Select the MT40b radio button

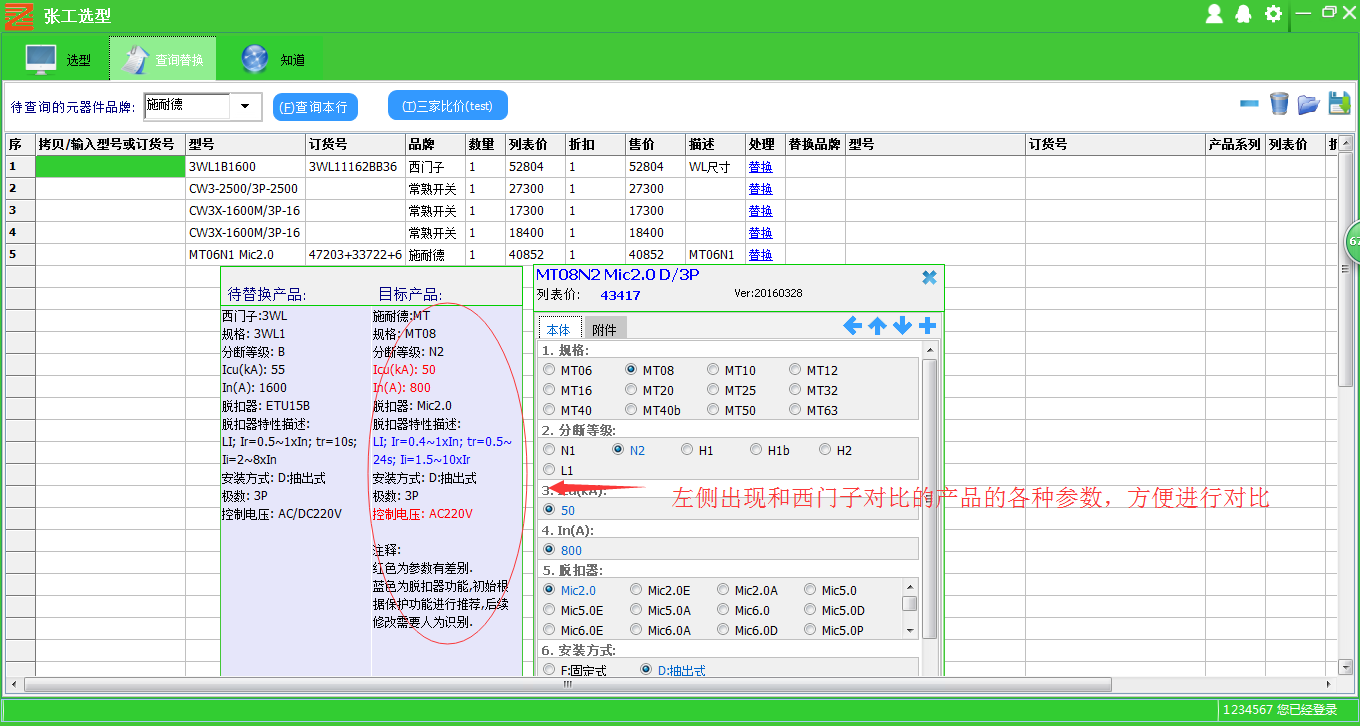(631, 410)
